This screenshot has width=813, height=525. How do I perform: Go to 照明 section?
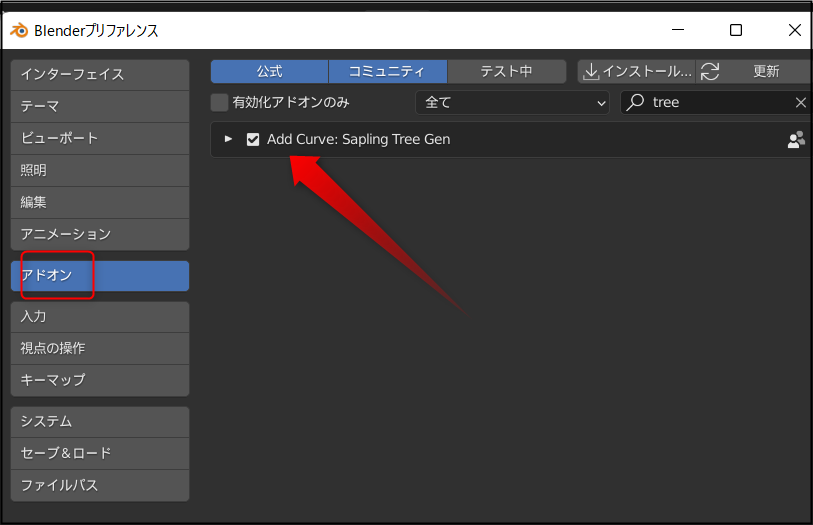(100, 171)
